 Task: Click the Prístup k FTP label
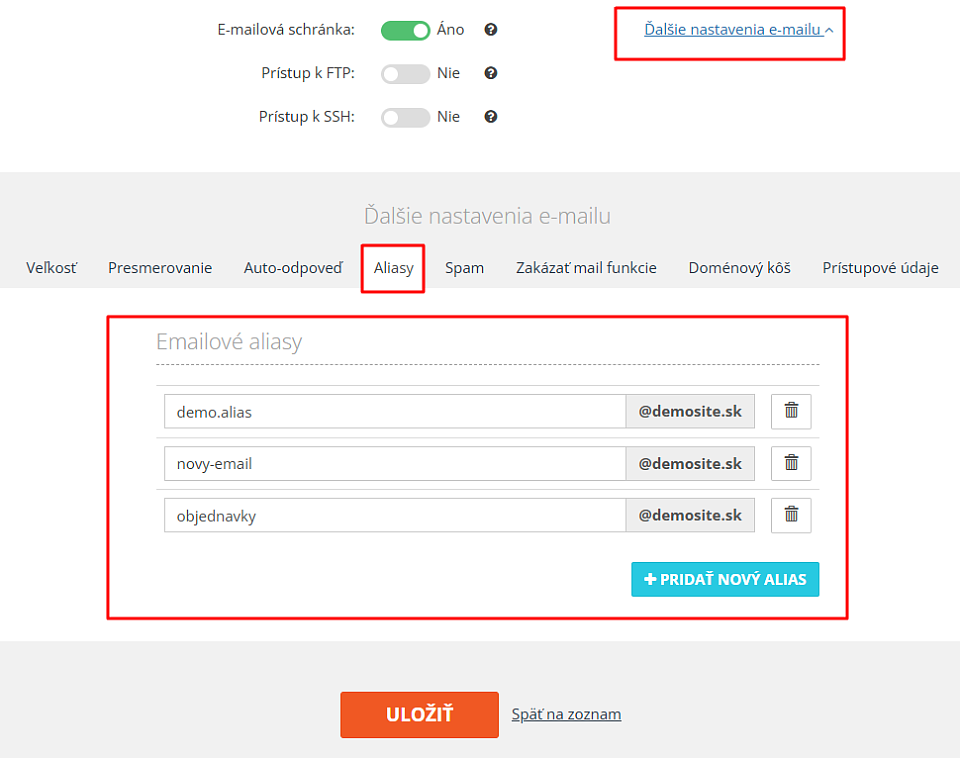point(308,73)
